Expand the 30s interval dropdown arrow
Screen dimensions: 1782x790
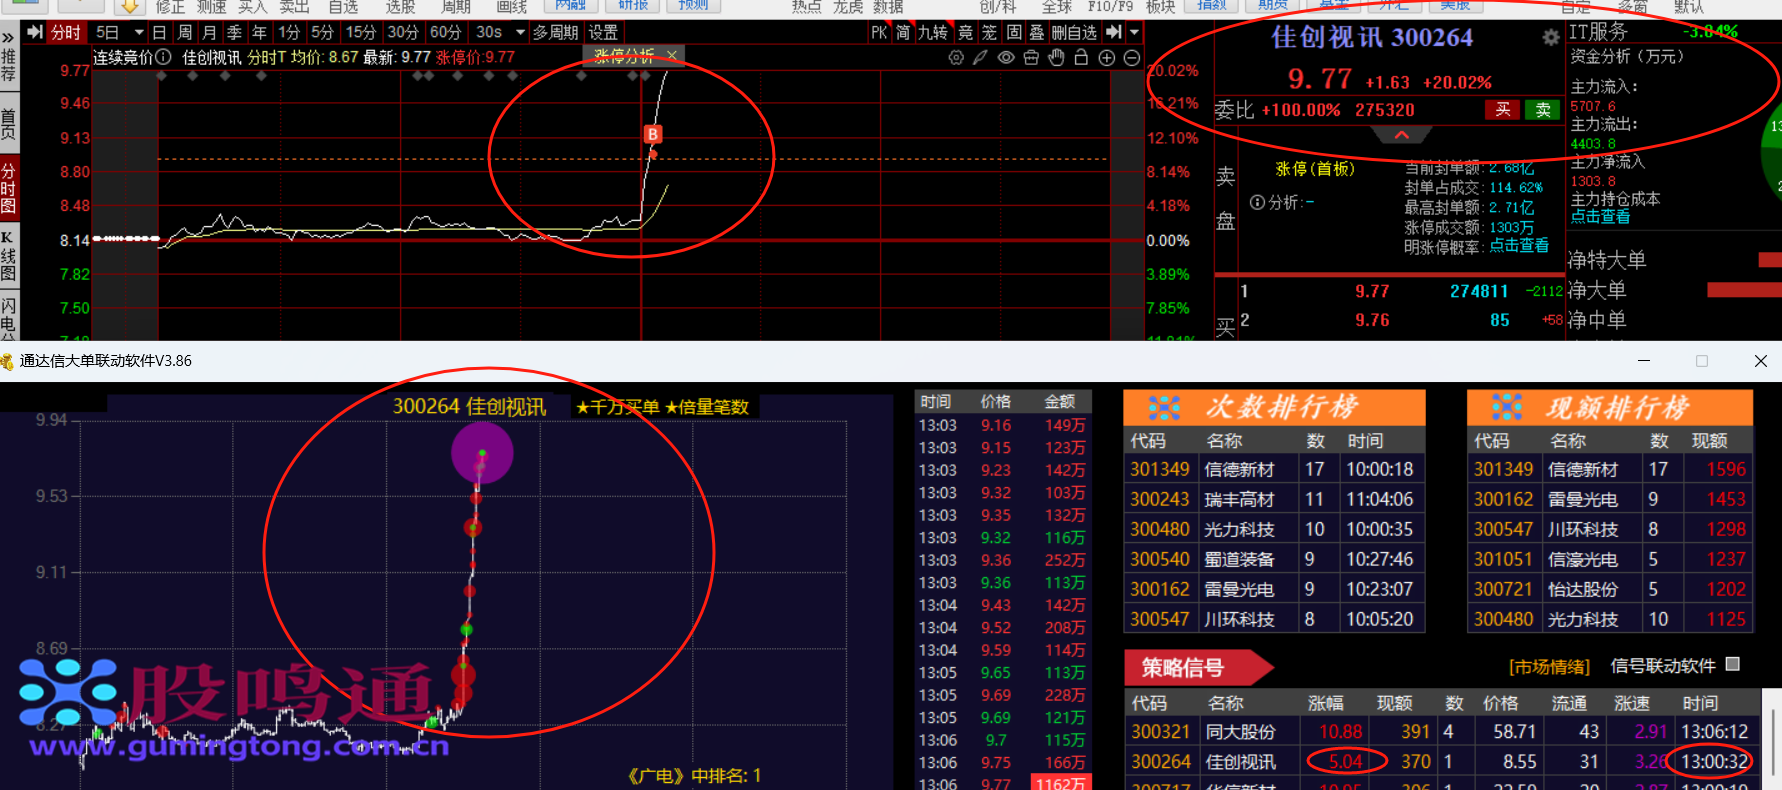pos(520,32)
